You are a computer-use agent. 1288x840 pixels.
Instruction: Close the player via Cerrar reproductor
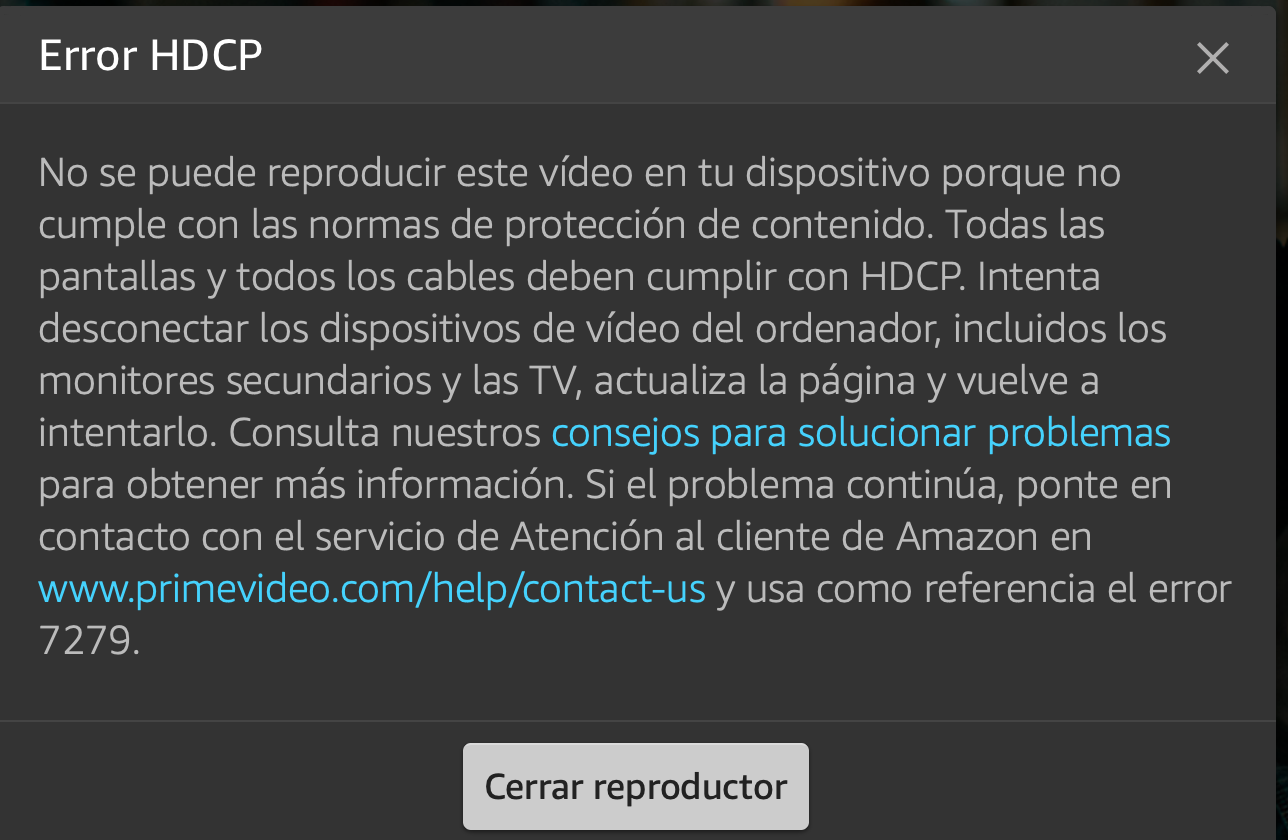click(636, 786)
